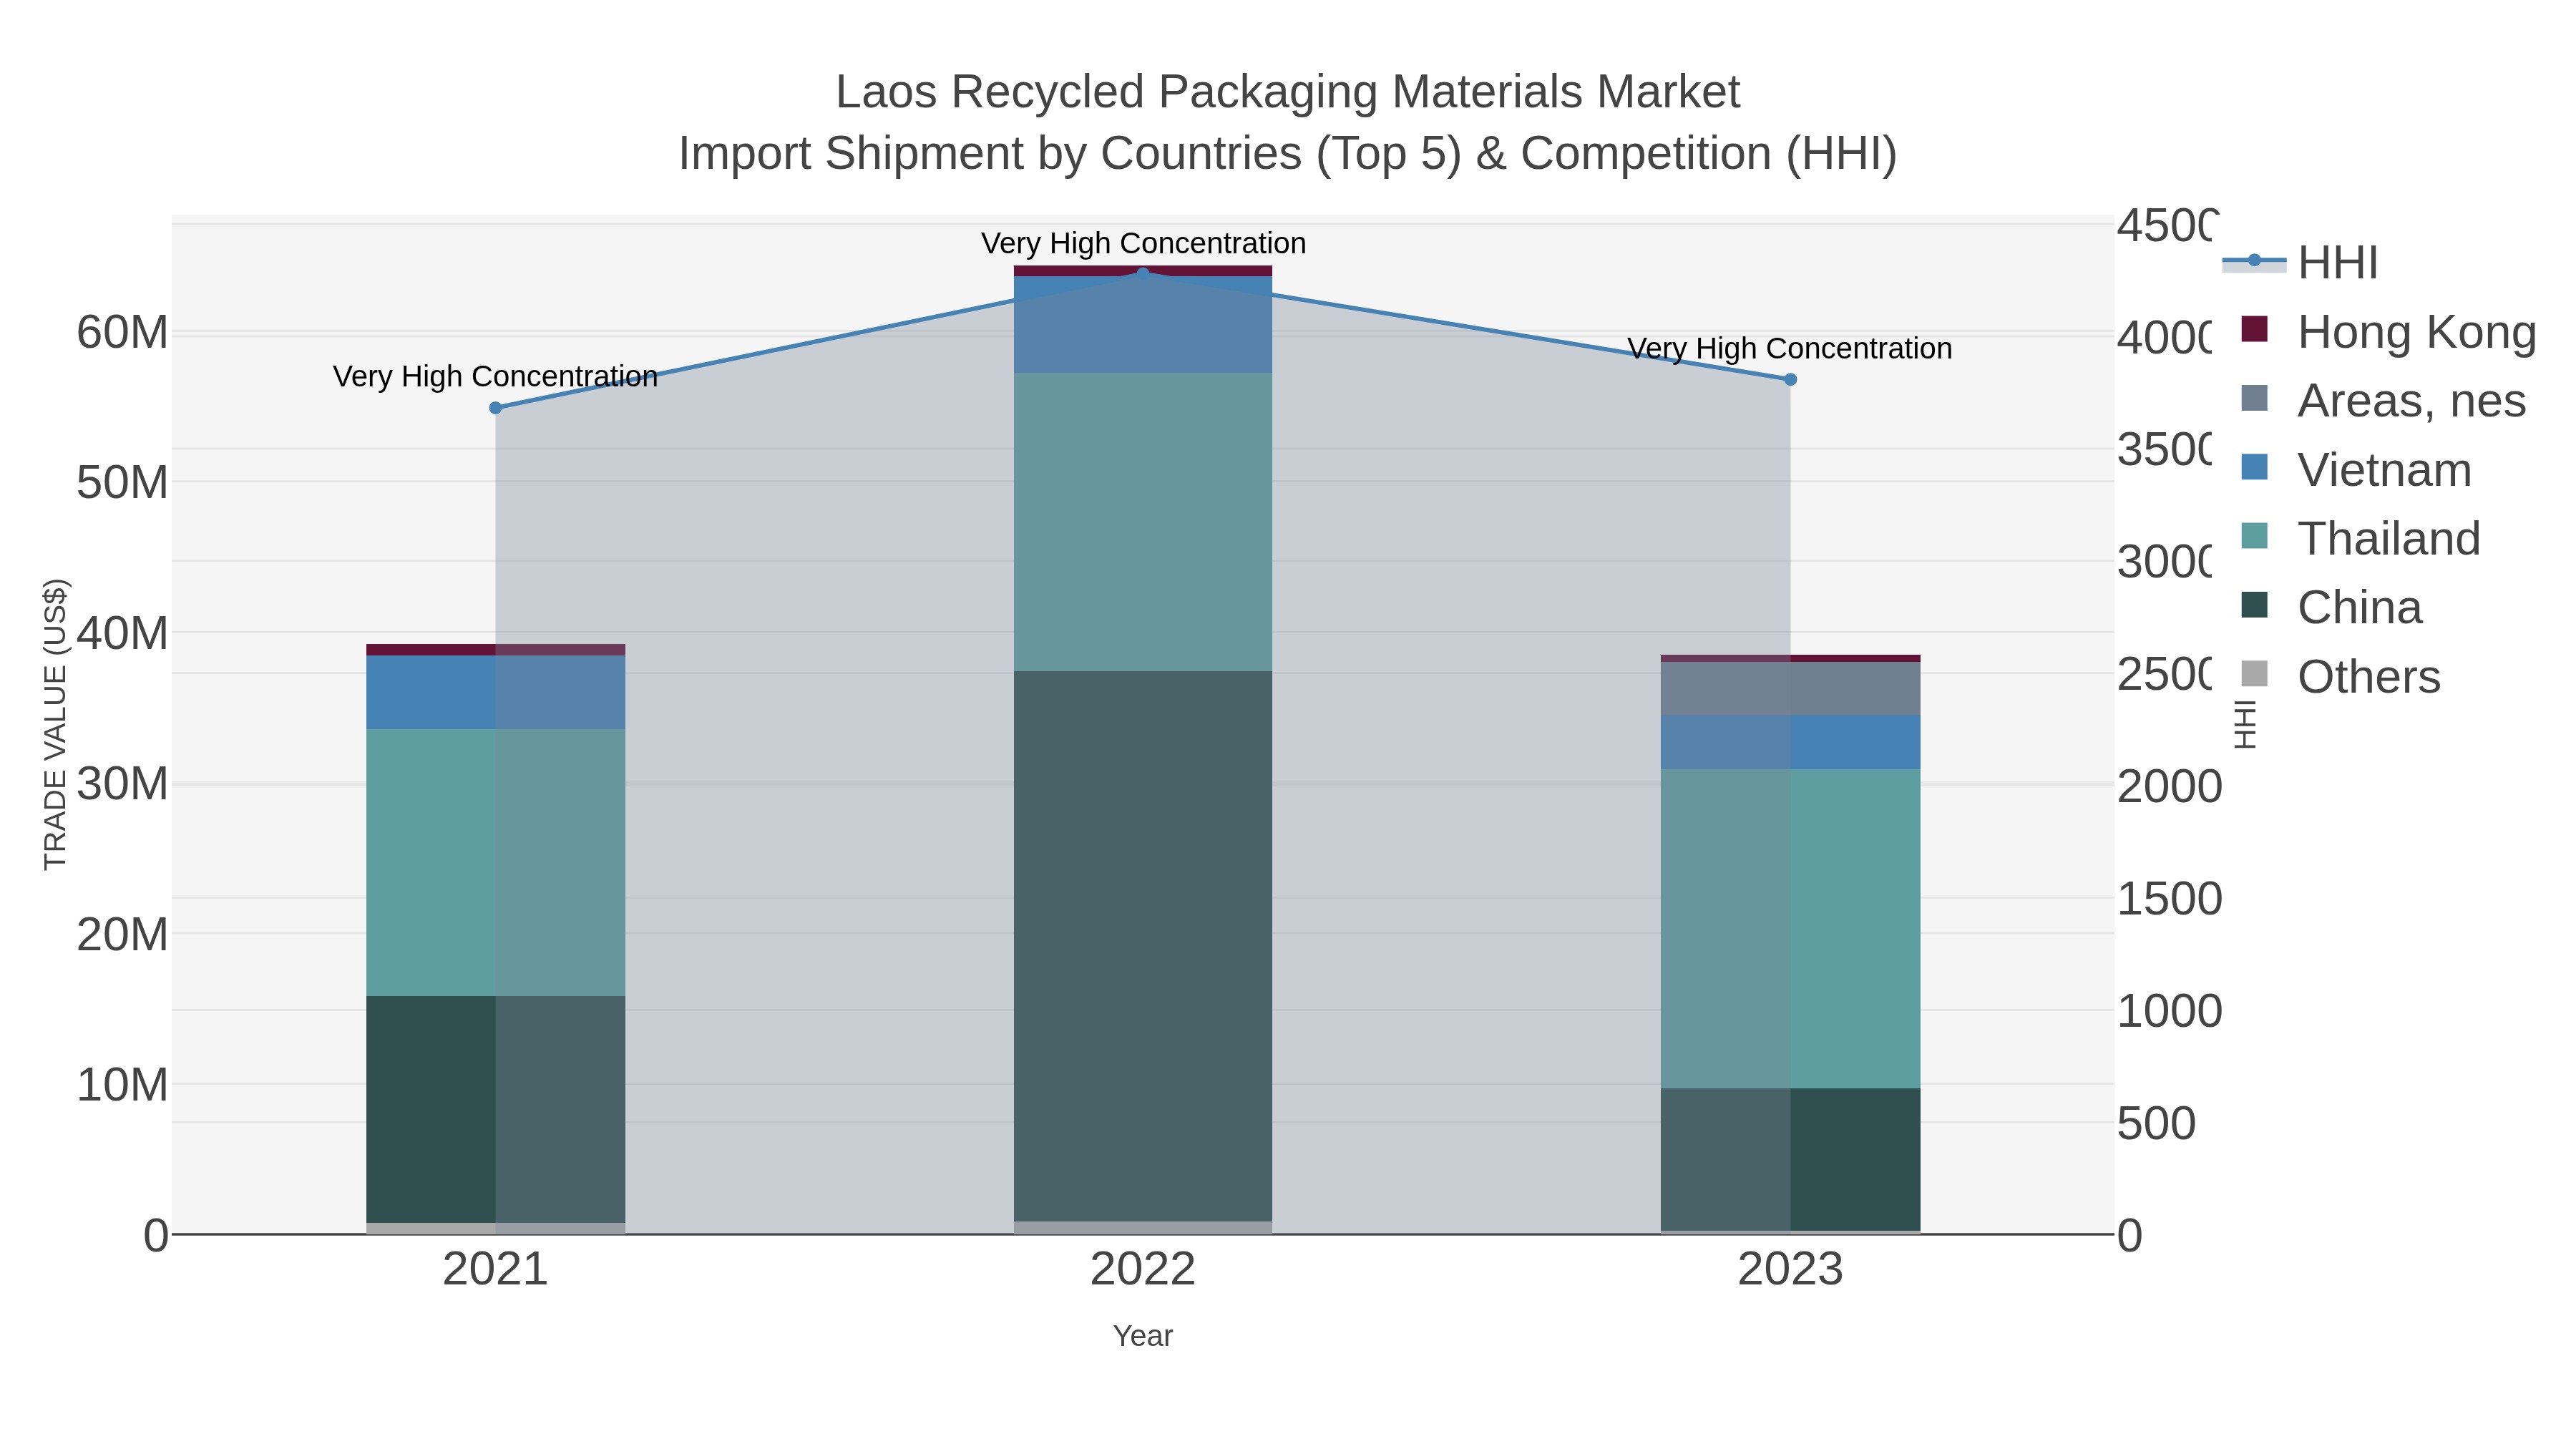The height and width of the screenshot is (1449, 2576).
Task: Click the Others gray legend swatch
Action: pos(2255,673)
